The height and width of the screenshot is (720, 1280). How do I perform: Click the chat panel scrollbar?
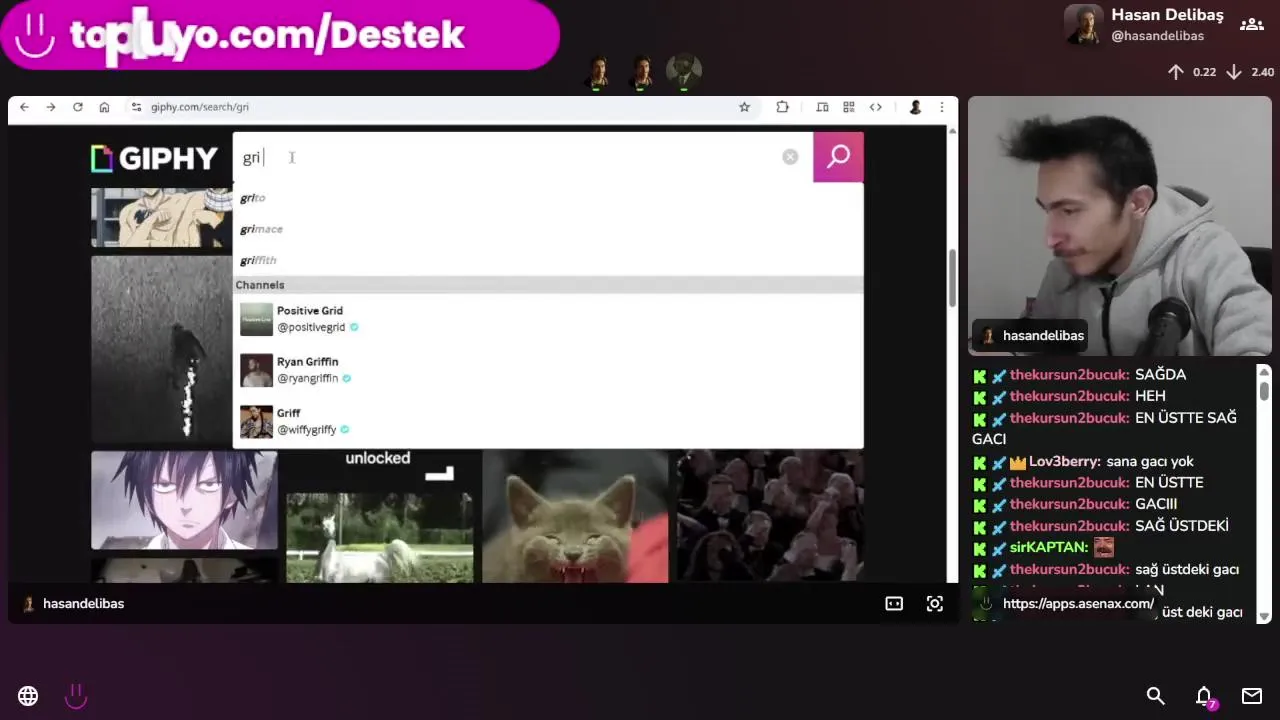tap(1264, 390)
